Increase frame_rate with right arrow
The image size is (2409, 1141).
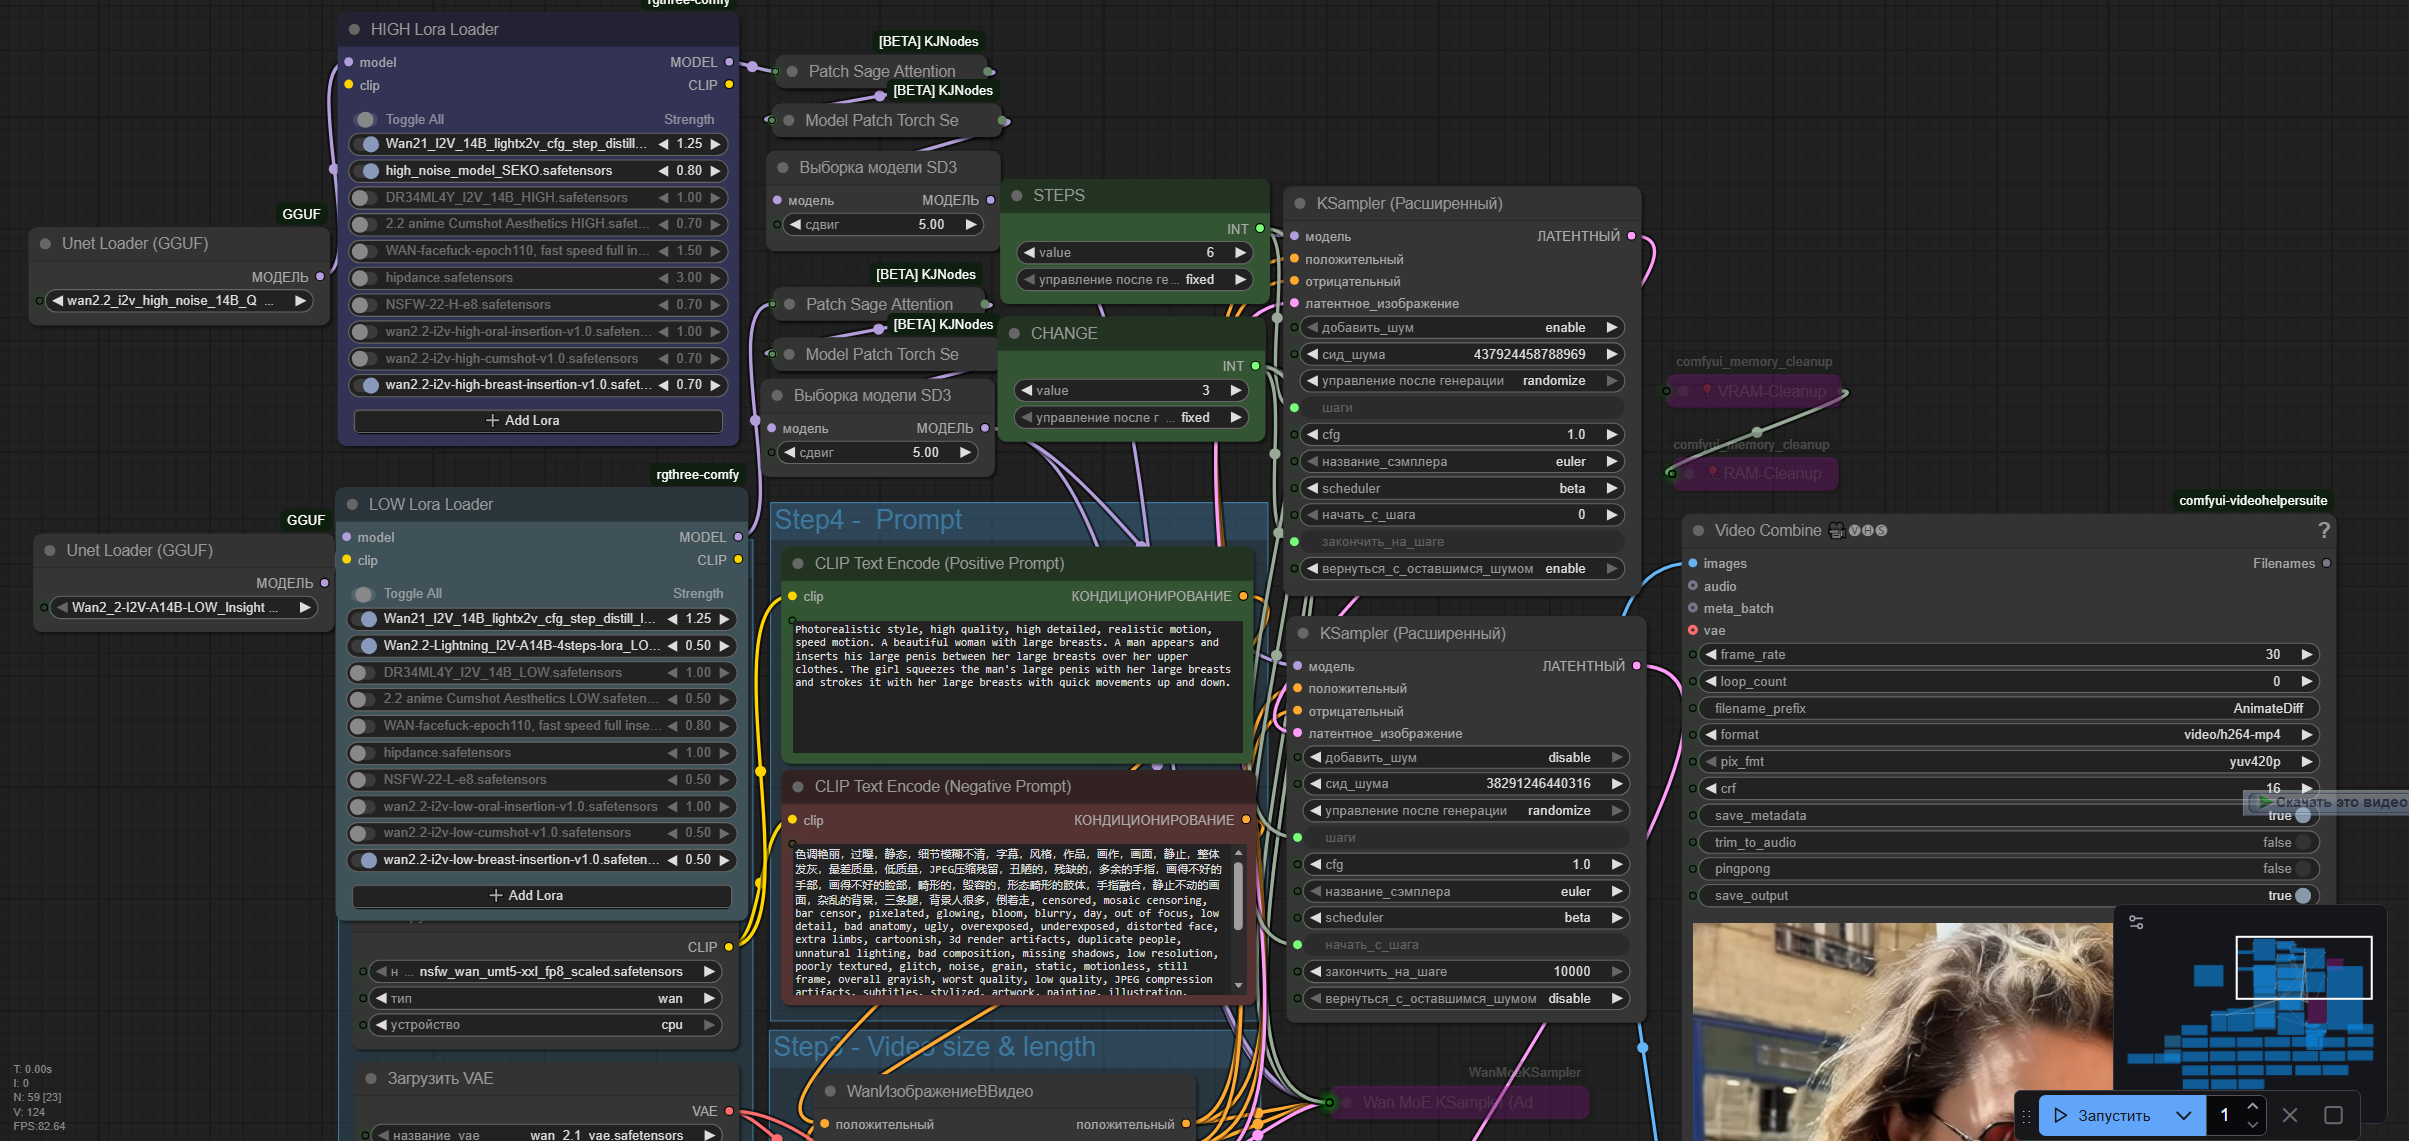click(x=2307, y=655)
